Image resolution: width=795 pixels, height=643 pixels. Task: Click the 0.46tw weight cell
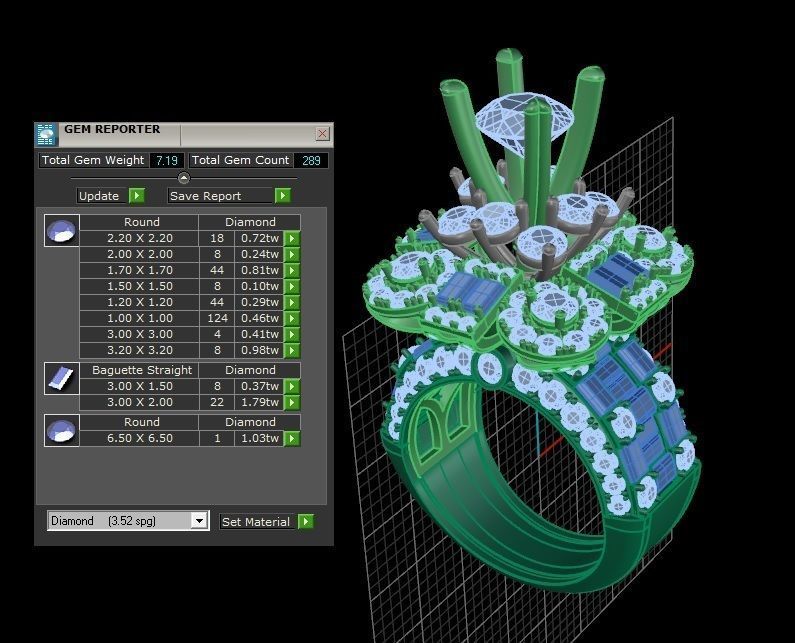click(x=259, y=318)
